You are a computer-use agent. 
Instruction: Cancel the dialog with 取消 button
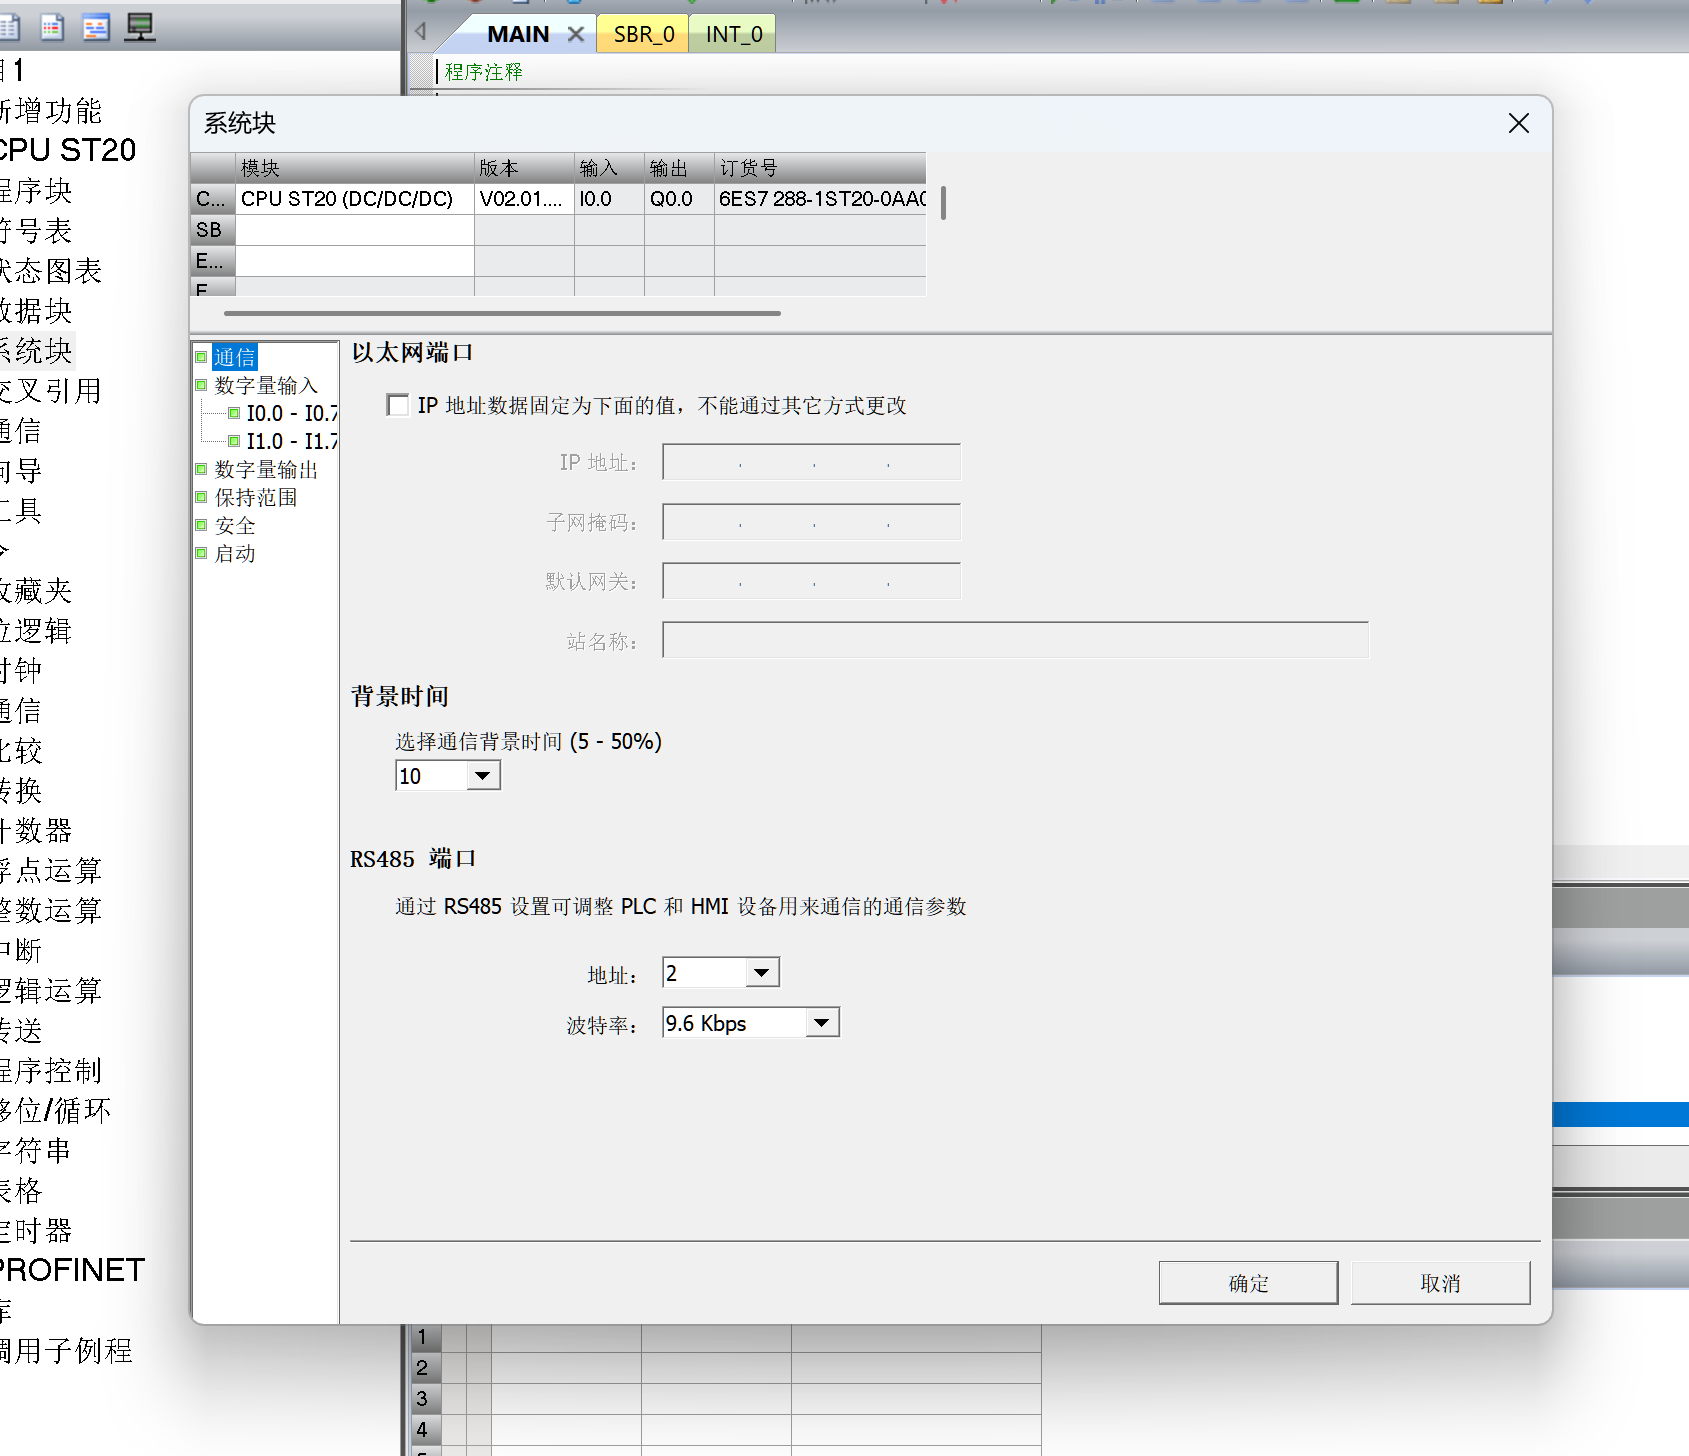pyautogui.click(x=1440, y=1283)
